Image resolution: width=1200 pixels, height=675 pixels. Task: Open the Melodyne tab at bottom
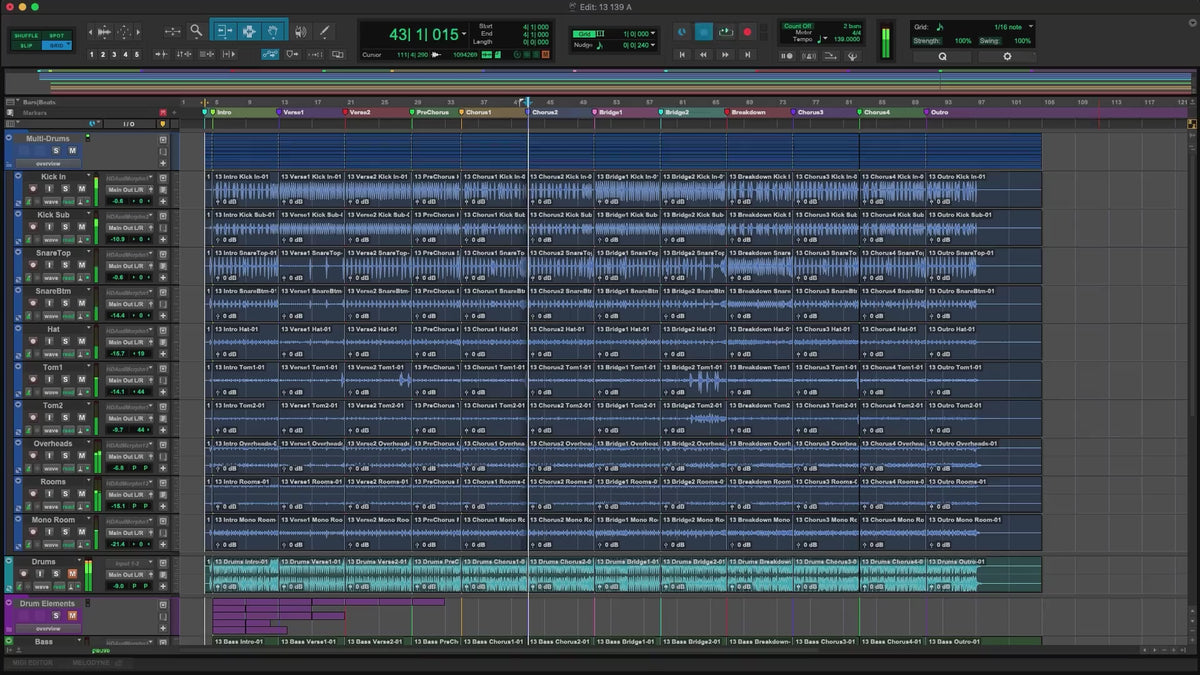(90, 663)
